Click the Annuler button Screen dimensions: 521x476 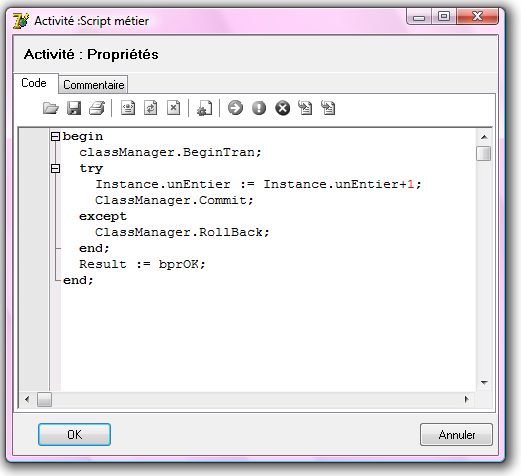click(456, 434)
